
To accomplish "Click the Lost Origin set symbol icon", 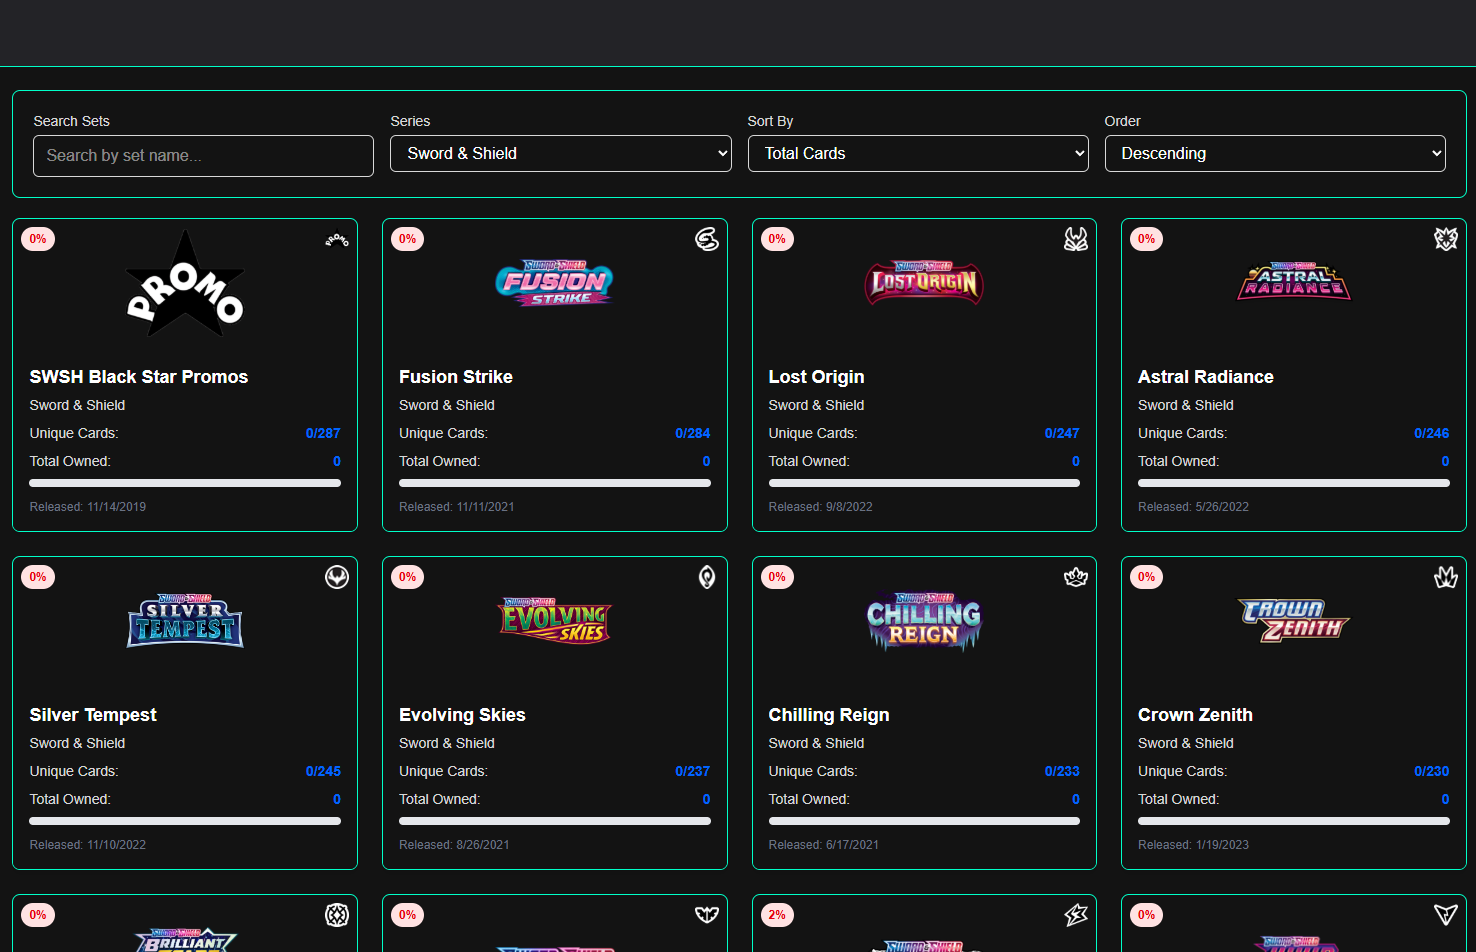I will pyautogui.click(x=1075, y=239).
